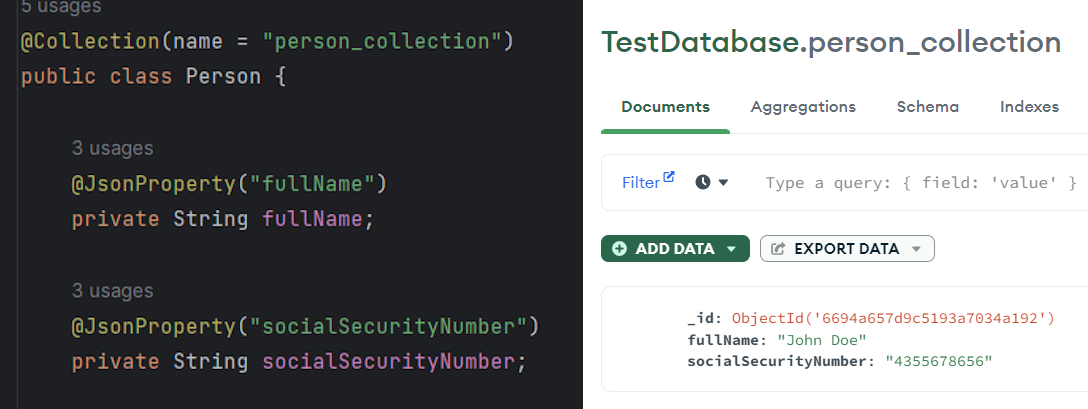Expand the EXPORT DATA dropdown arrow

click(x=916, y=249)
